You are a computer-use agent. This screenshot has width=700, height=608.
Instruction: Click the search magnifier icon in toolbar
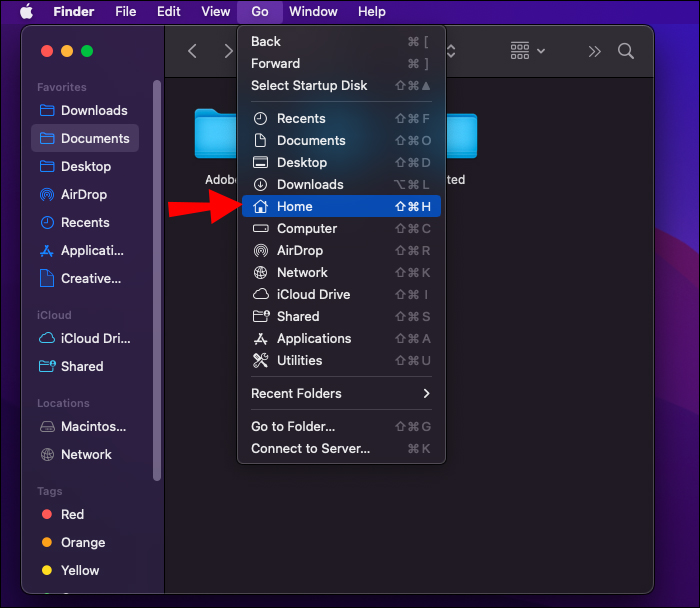626,51
